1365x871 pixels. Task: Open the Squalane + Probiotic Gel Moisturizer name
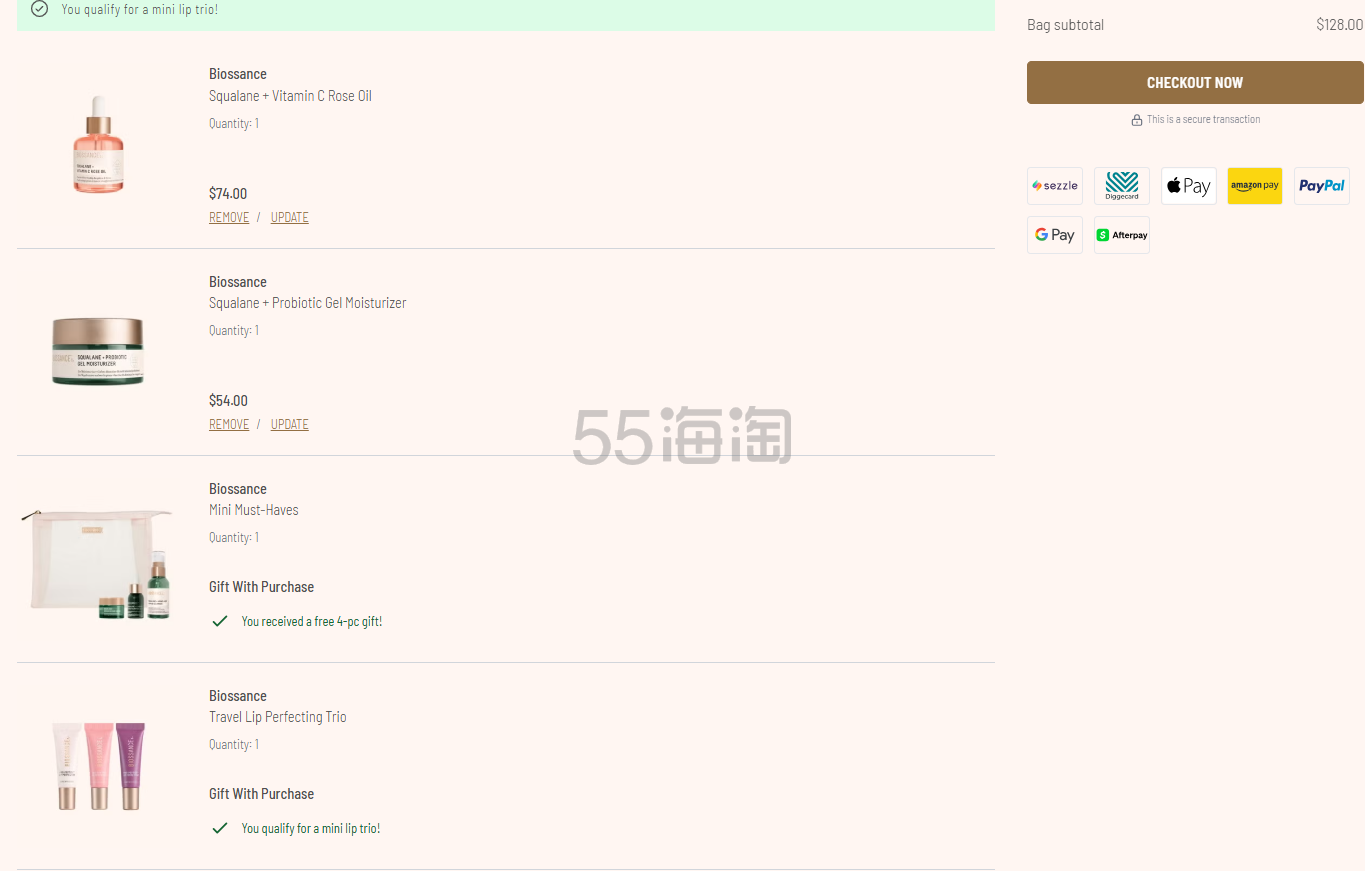tap(308, 303)
